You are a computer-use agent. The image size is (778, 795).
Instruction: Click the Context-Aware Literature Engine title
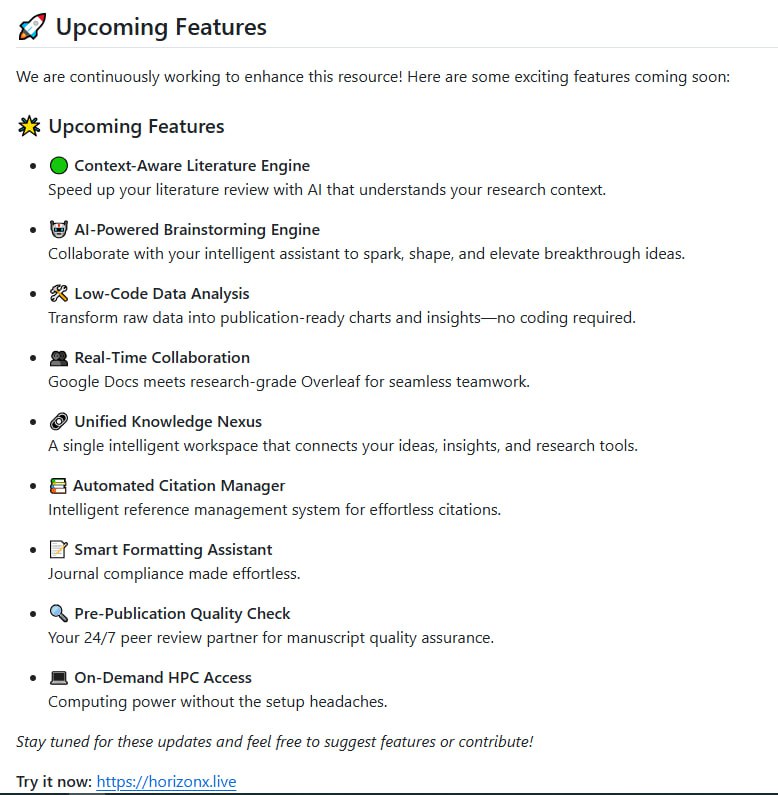coord(192,166)
